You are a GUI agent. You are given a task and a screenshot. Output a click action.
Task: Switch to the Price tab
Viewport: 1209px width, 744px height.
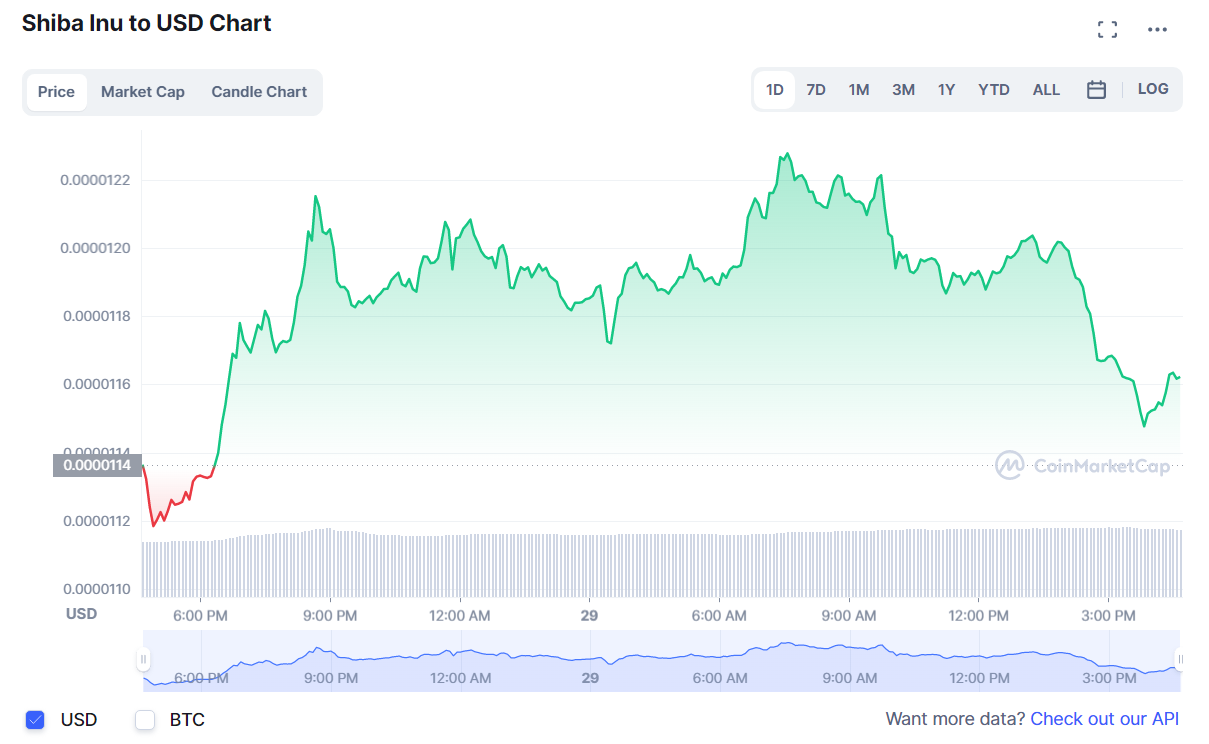(x=56, y=92)
